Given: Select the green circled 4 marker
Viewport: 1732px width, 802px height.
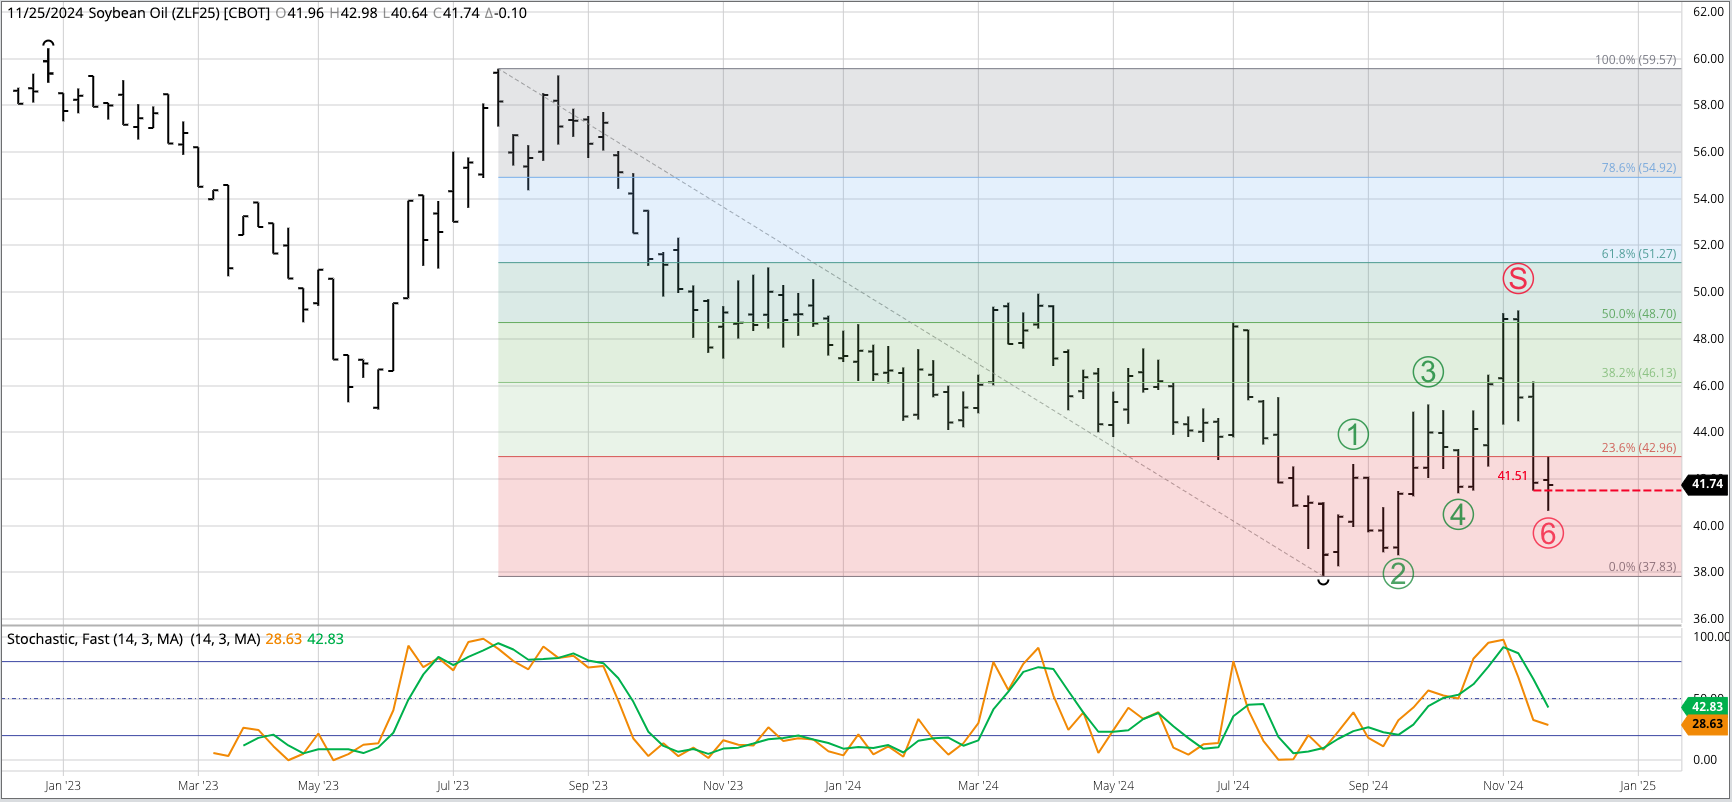Looking at the screenshot, I should 1458,515.
